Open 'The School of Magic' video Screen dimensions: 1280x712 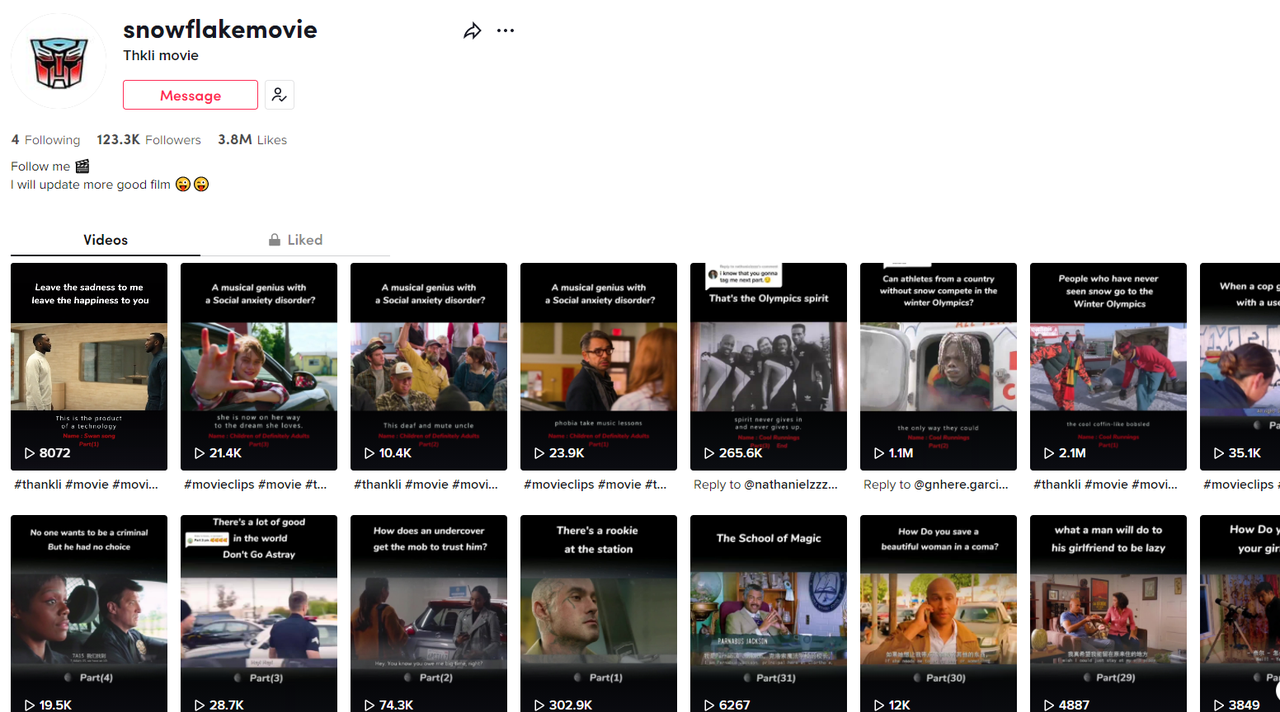point(769,613)
